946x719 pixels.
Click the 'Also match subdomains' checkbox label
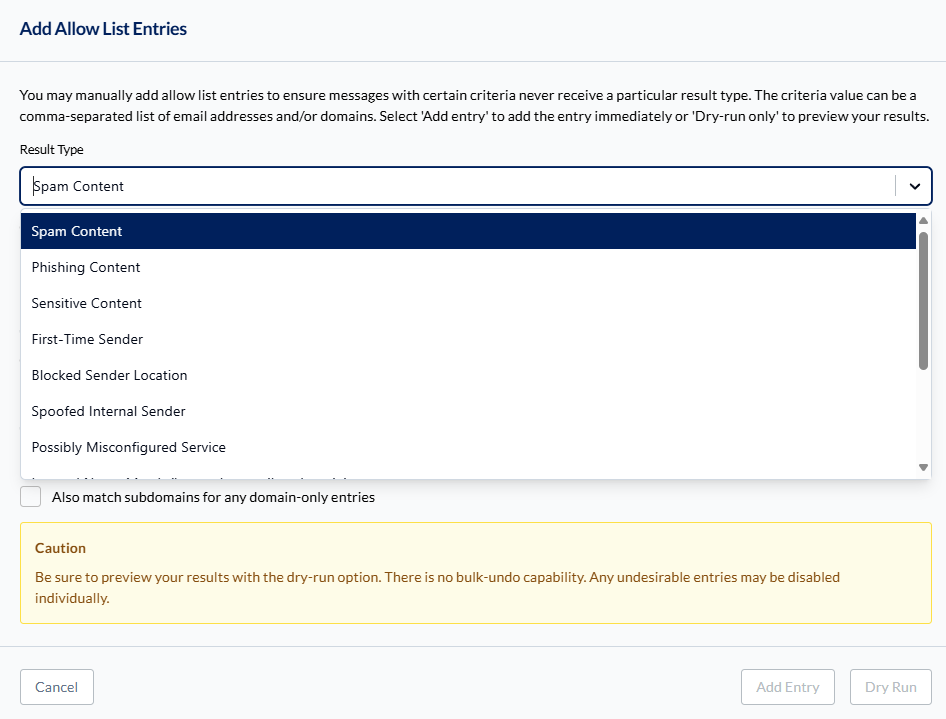[x=213, y=497]
